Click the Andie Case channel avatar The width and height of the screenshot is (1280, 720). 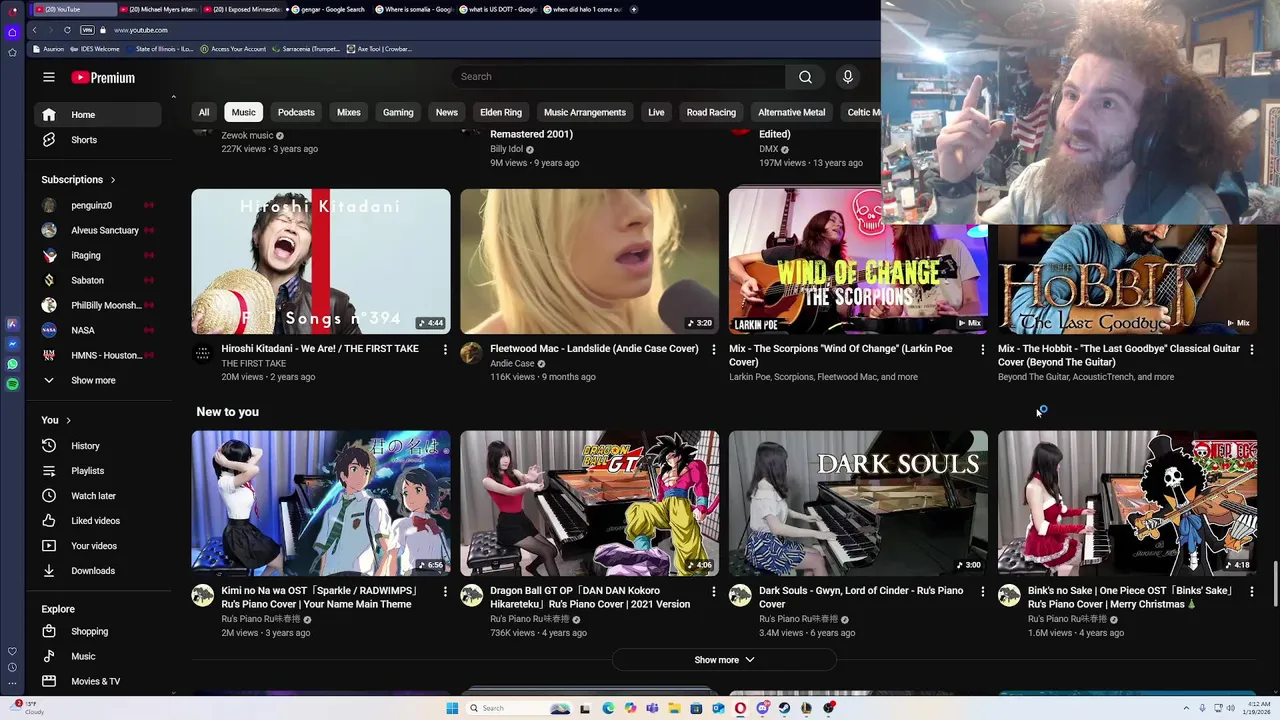tap(471, 353)
